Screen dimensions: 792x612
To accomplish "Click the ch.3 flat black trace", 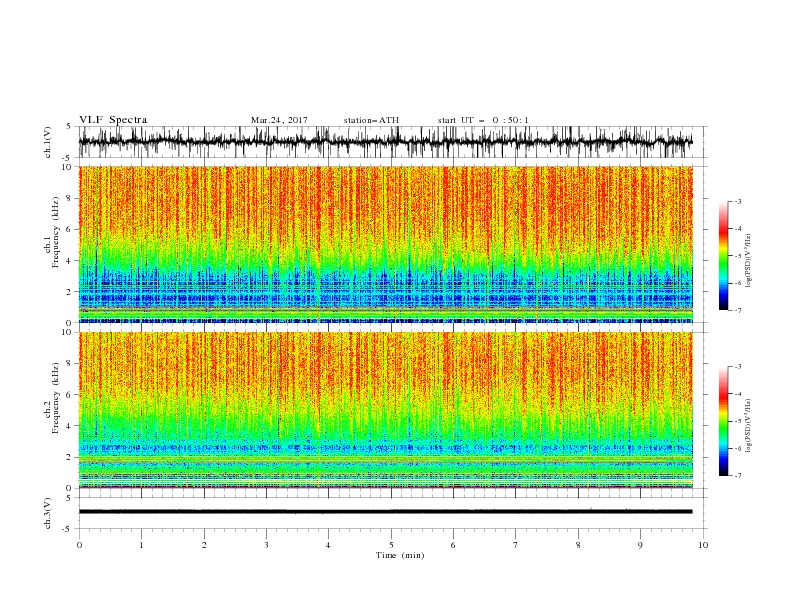I will pos(385,512).
